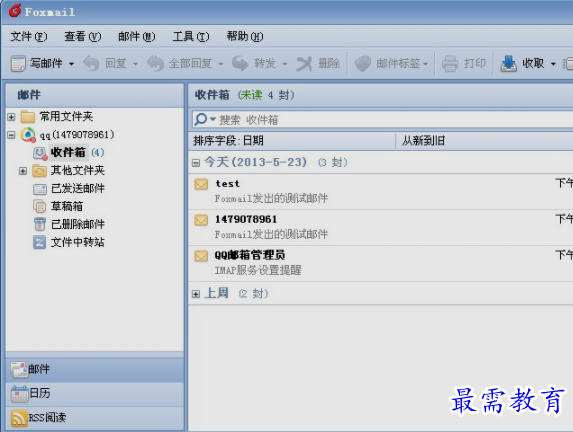The width and height of the screenshot is (573, 432).
Task: Select the 已发送邮件 folder label
Action: [78, 189]
